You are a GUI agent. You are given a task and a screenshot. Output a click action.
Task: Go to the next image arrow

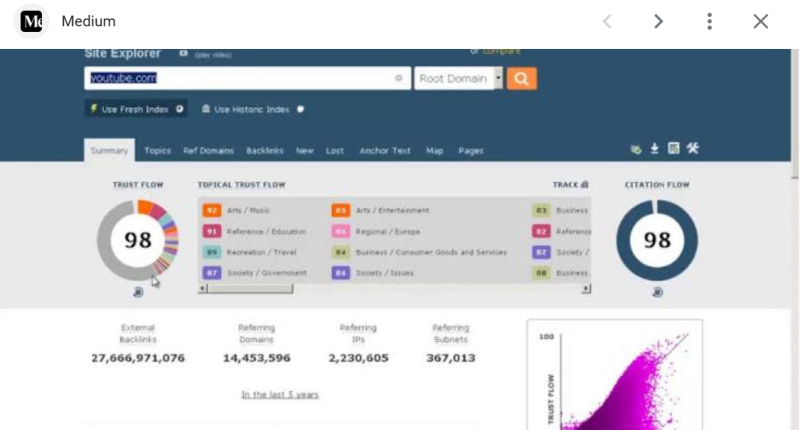click(x=658, y=21)
